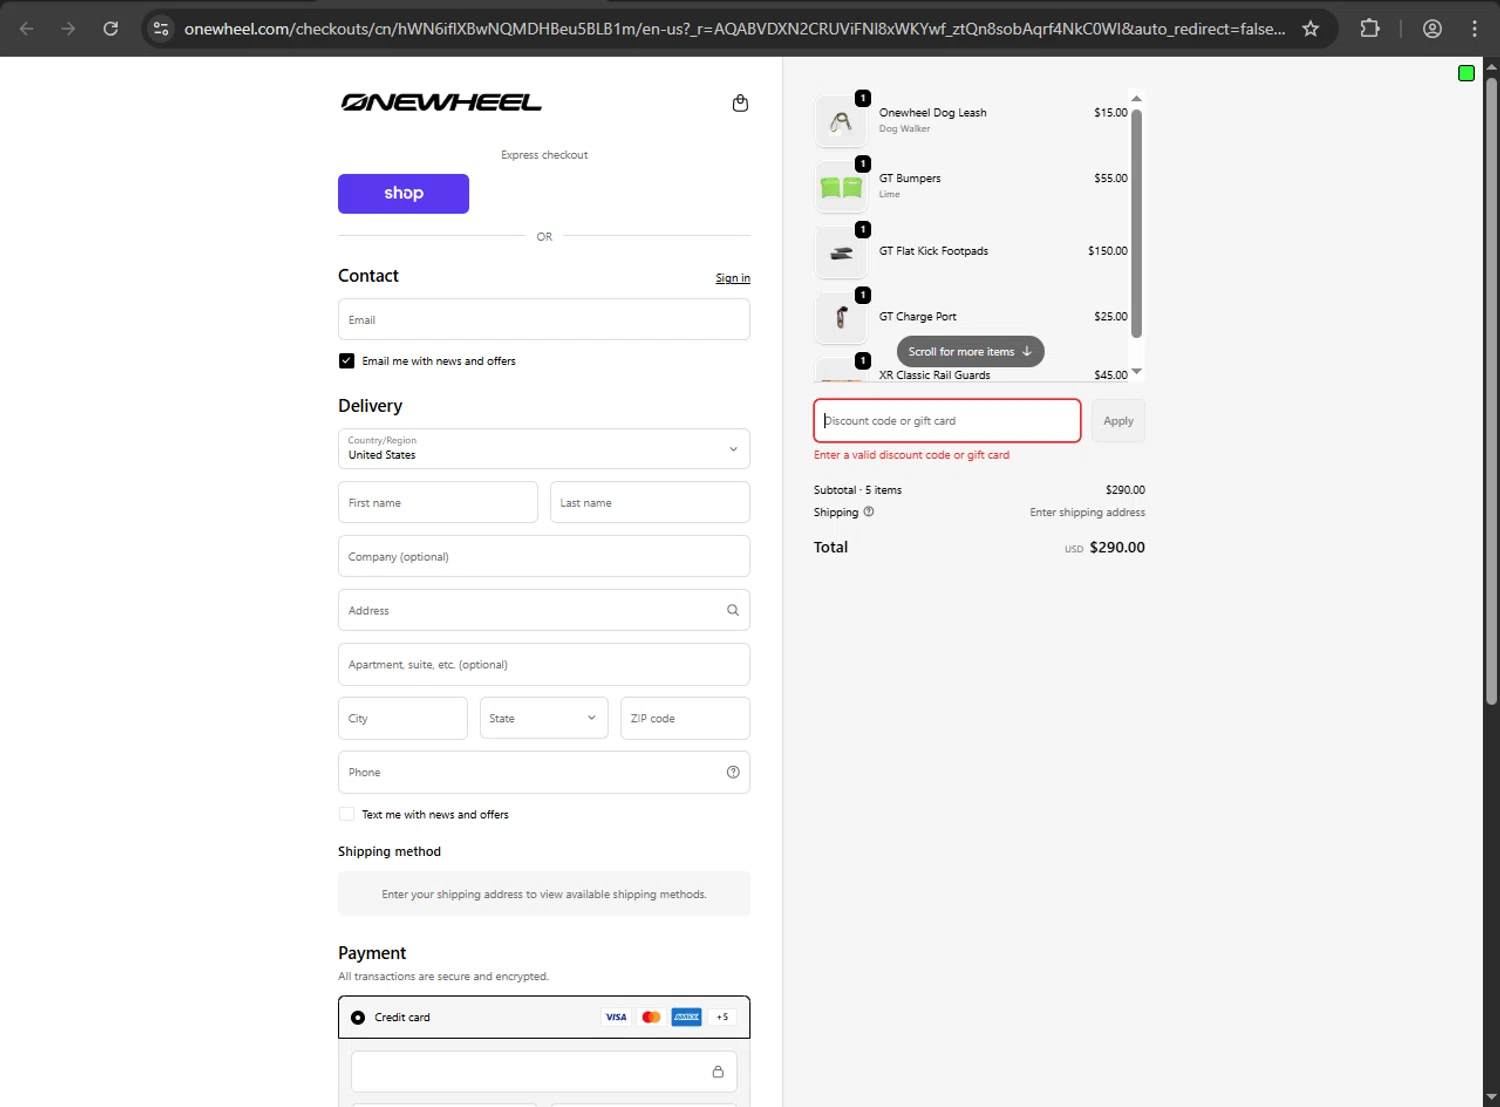Viewport: 1500px width, 1107px height.
Task: Click the browser URL address bar
Action: (735, 29)
